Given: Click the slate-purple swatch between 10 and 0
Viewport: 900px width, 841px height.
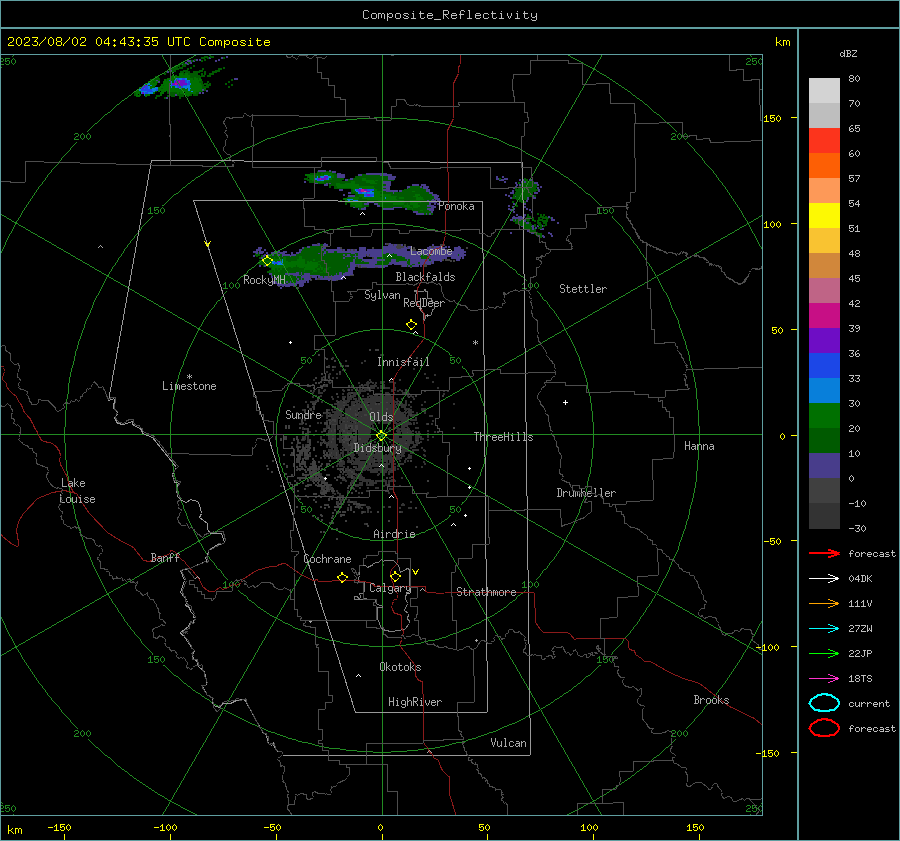Looking at the screenshot, I should [x=824, y=466].
